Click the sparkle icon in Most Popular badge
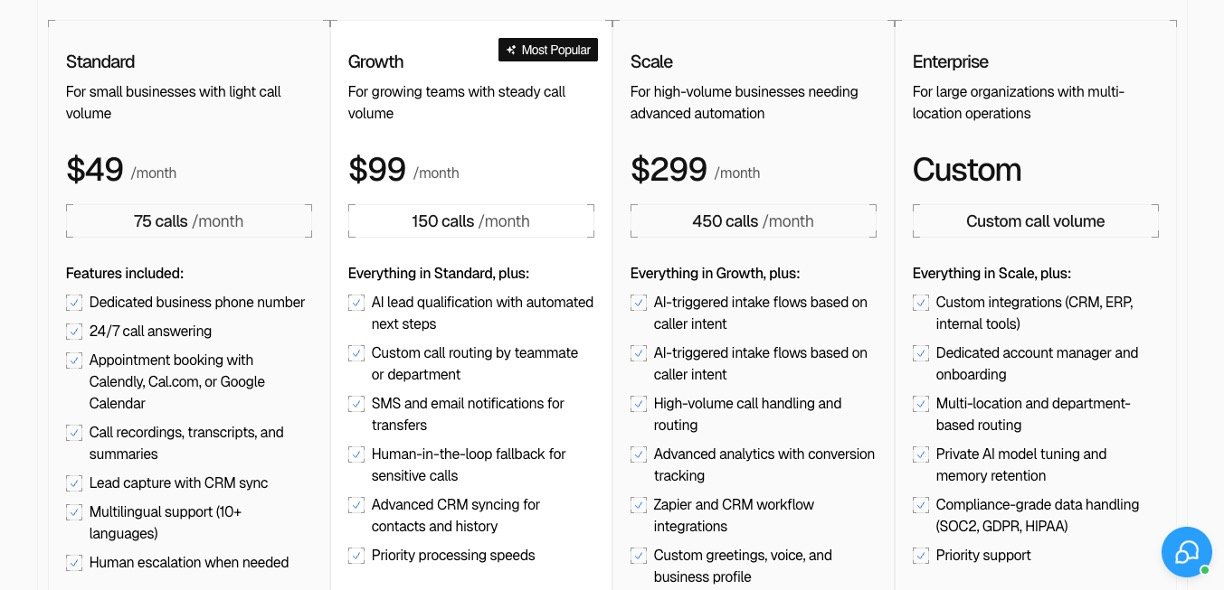 point(511,50)
